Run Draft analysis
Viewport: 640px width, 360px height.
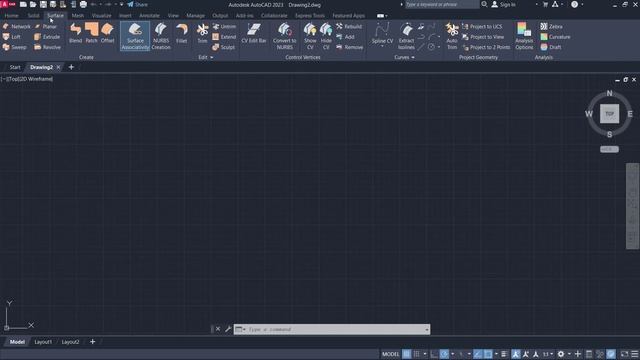(x=551, y=47)
